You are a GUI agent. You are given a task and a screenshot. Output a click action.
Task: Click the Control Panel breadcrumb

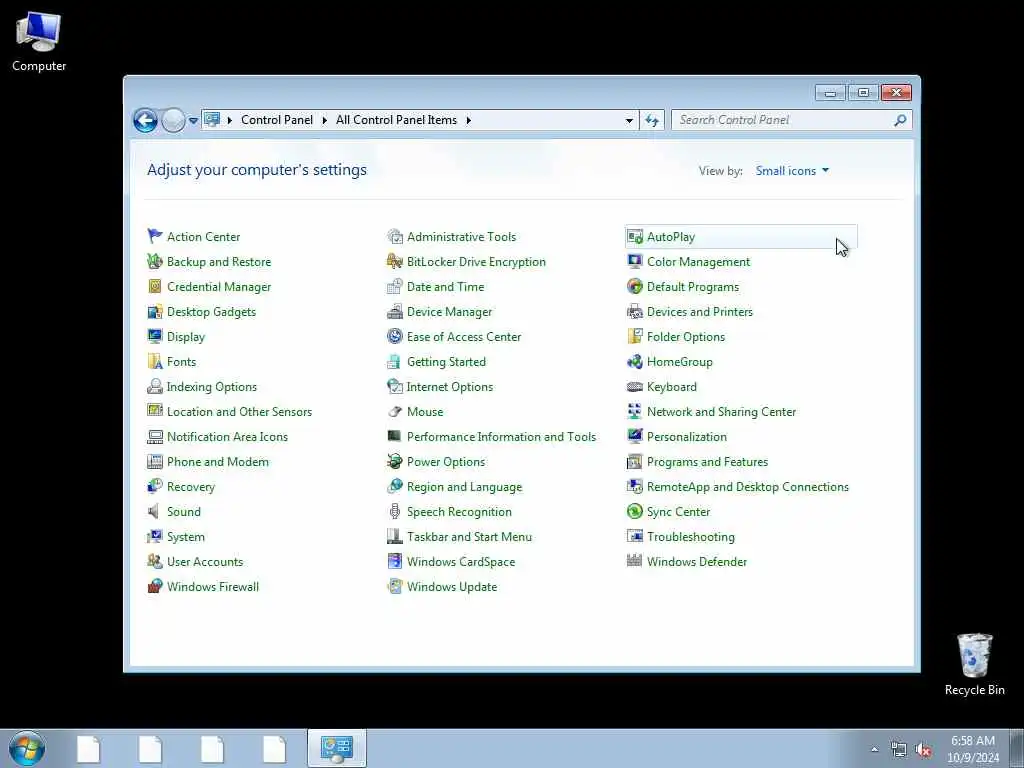point(277,120)
